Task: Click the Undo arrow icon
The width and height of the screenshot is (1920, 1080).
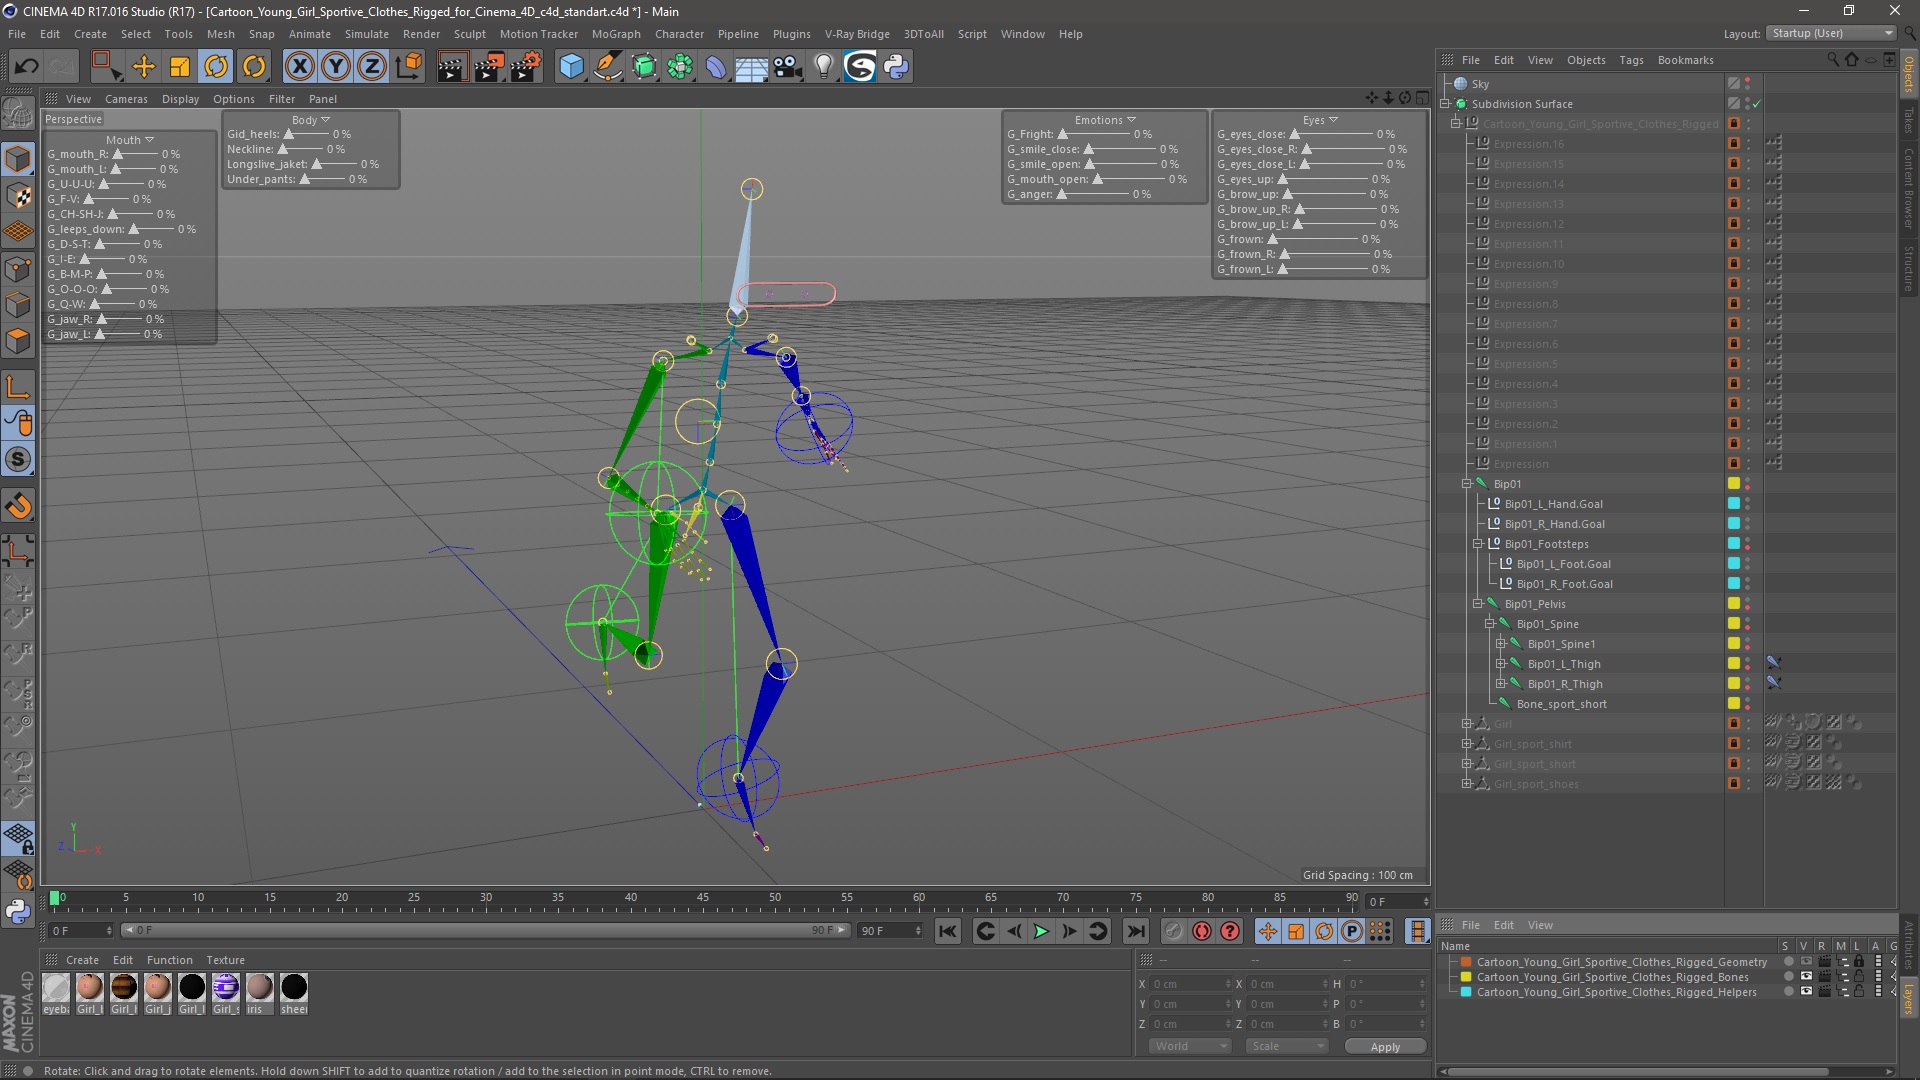Action: coord(26,67)
